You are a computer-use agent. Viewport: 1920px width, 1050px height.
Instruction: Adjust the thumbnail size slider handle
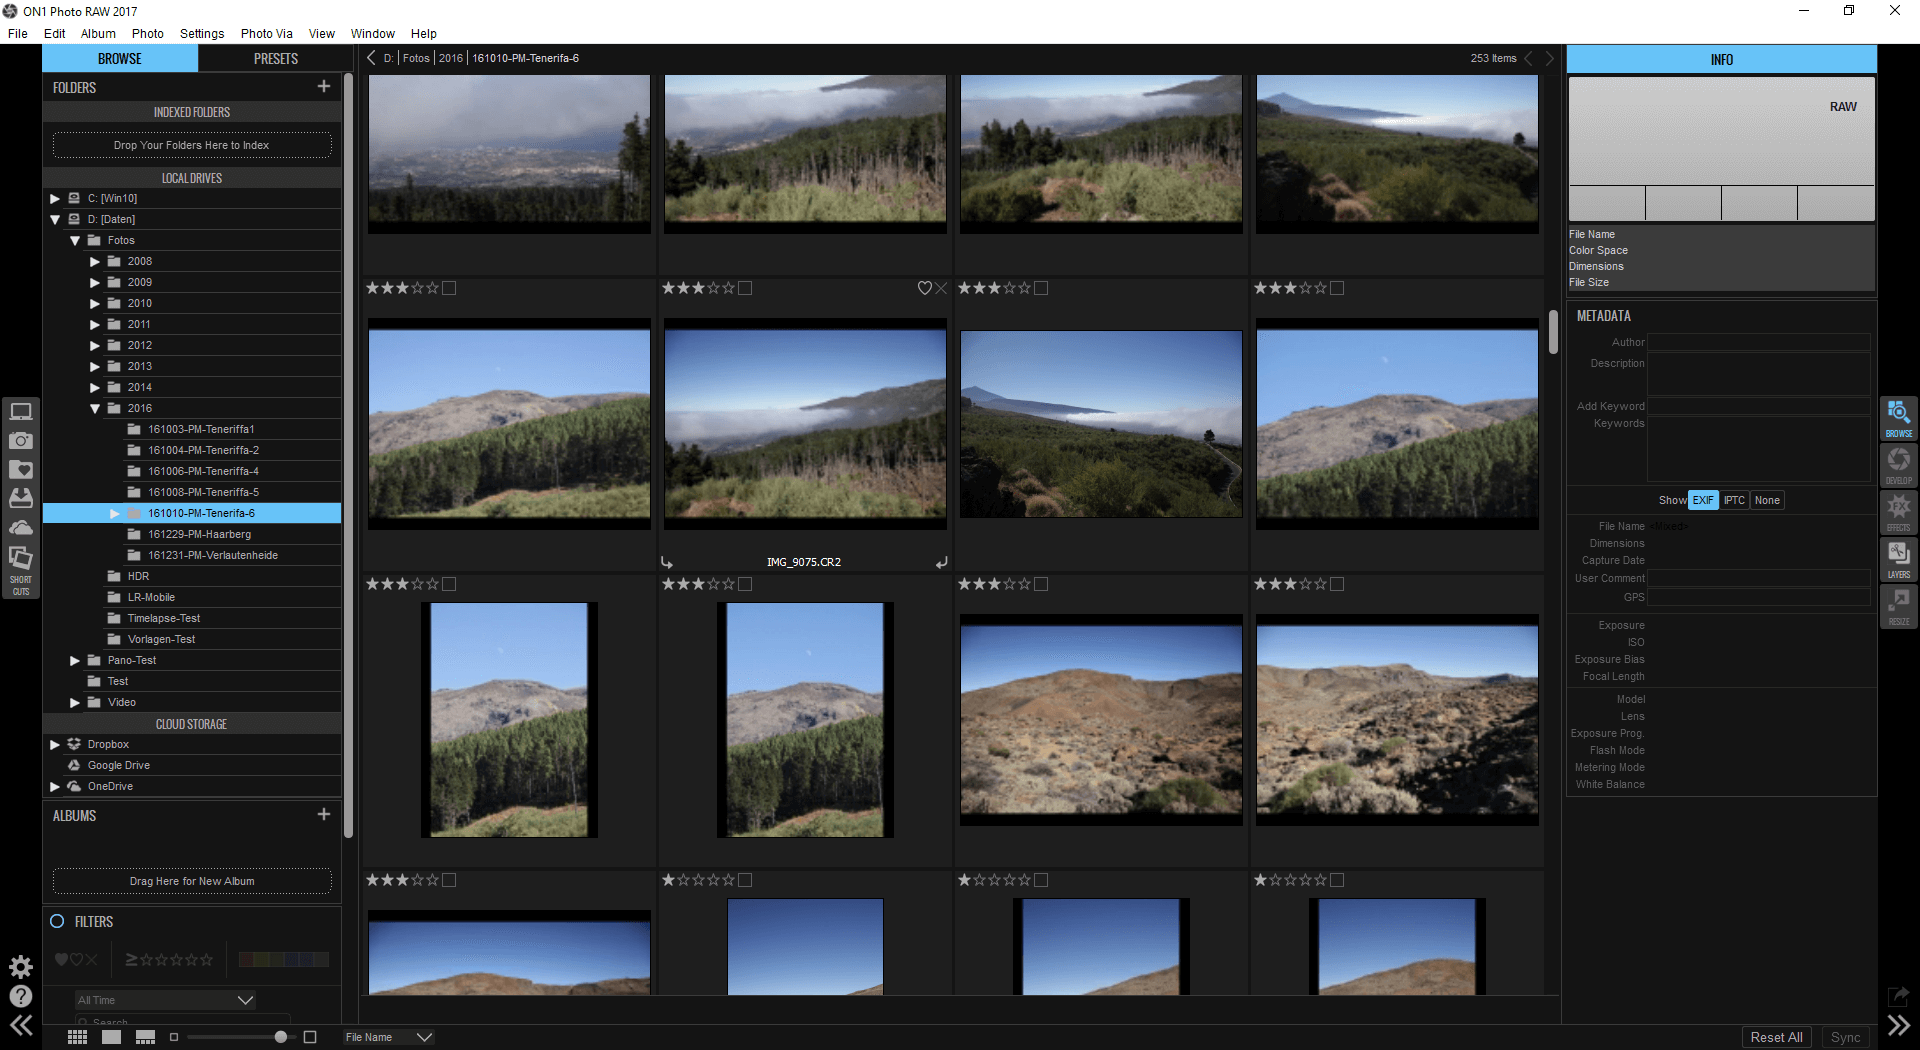(x=281, y=1037)
